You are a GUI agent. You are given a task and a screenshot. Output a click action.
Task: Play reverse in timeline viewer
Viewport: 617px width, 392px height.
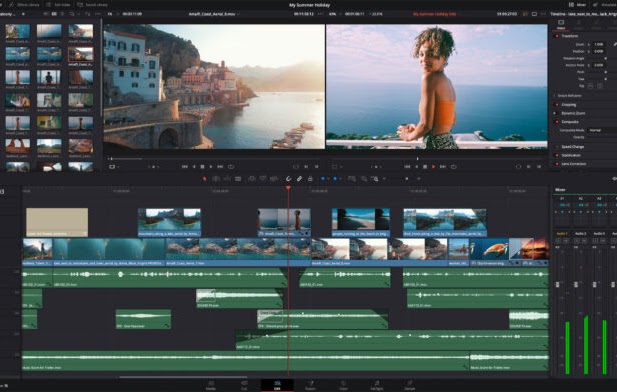pyautogui.click(x=416, y=167)
